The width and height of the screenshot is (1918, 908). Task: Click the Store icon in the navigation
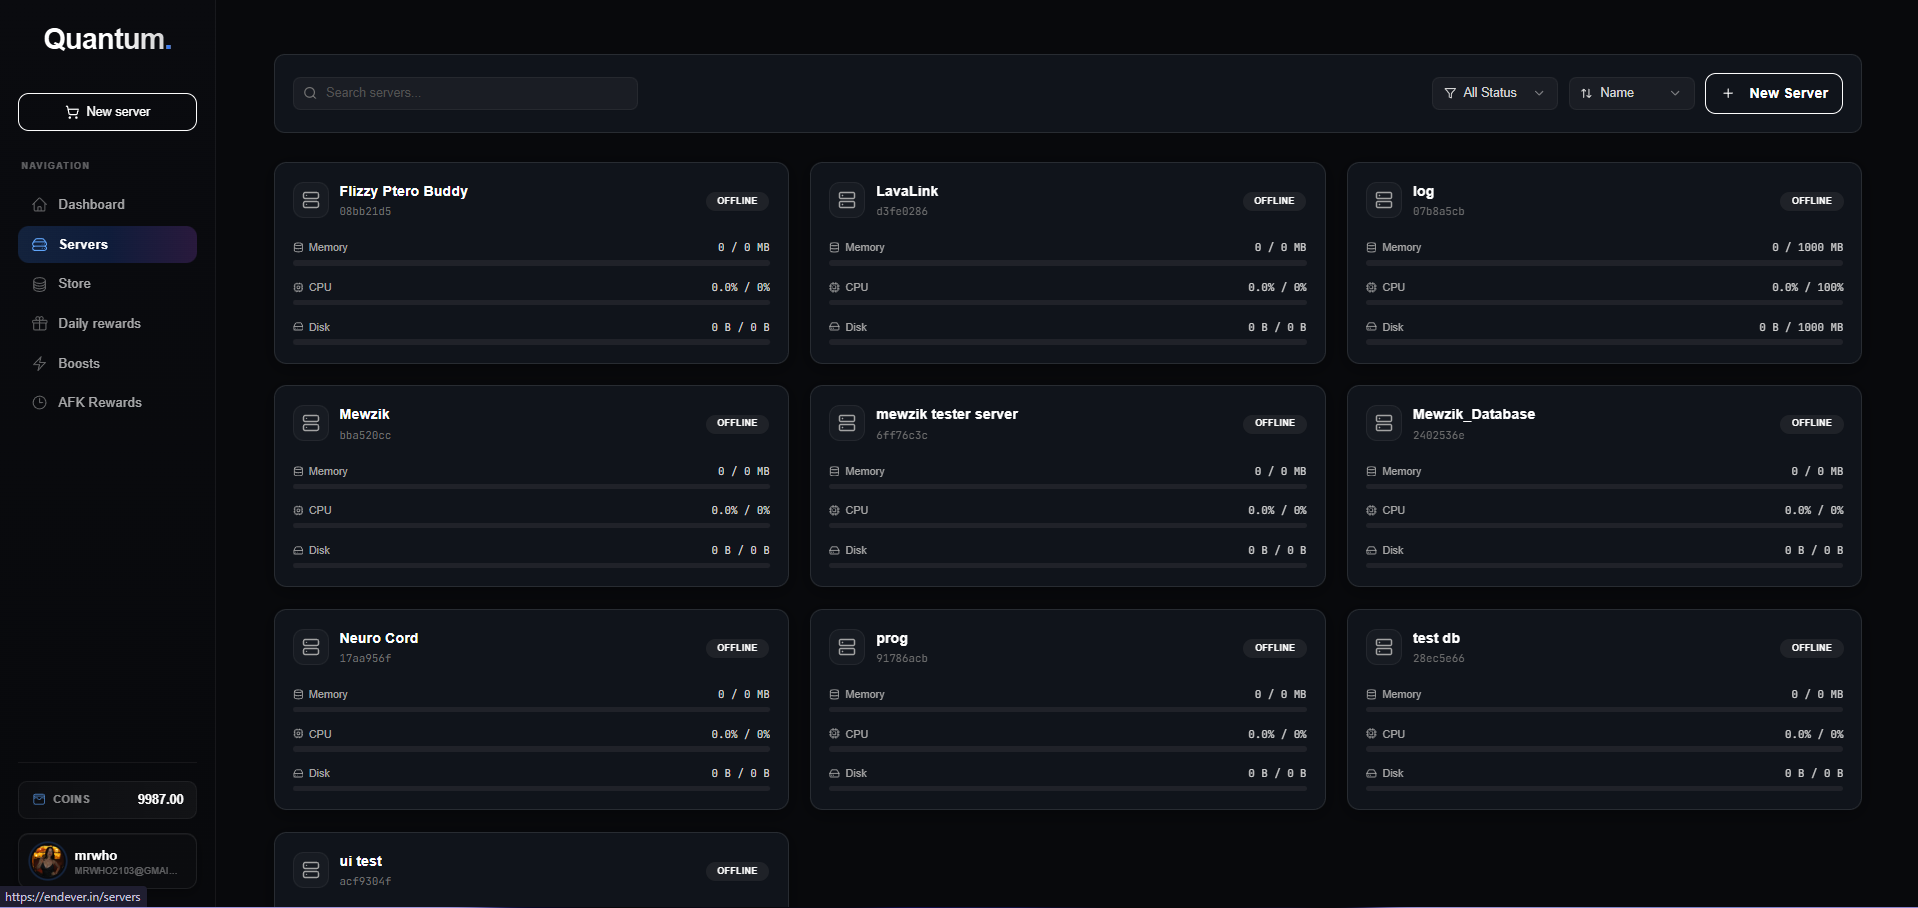pos(40,284)
